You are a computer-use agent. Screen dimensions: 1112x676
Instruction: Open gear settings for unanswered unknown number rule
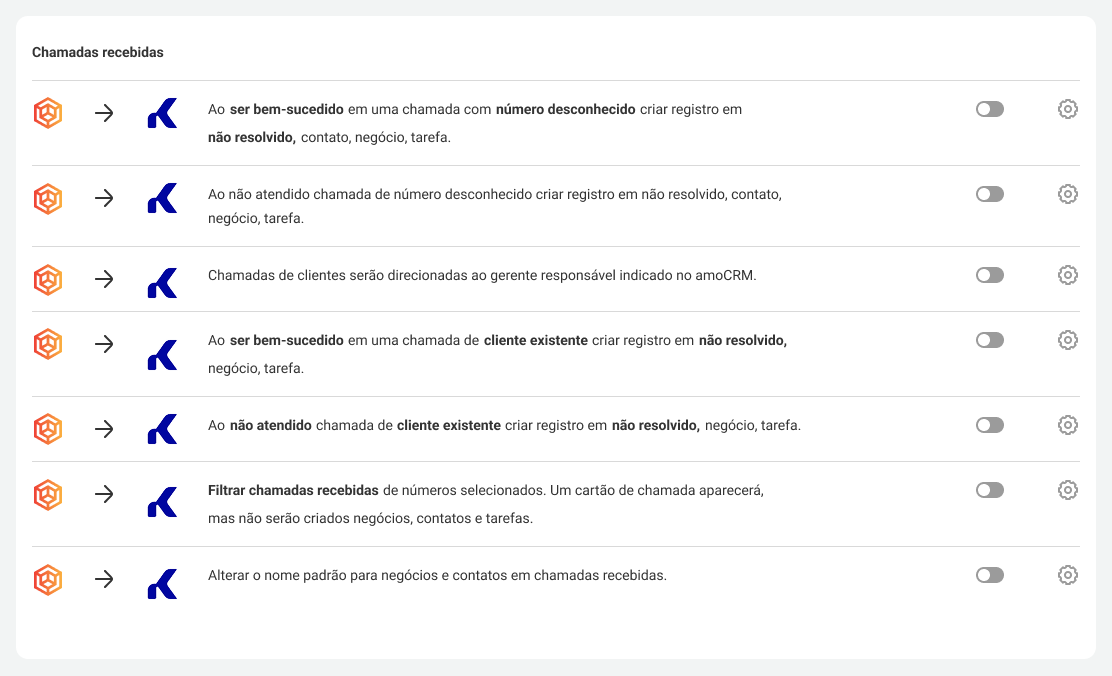point(1067,194)
